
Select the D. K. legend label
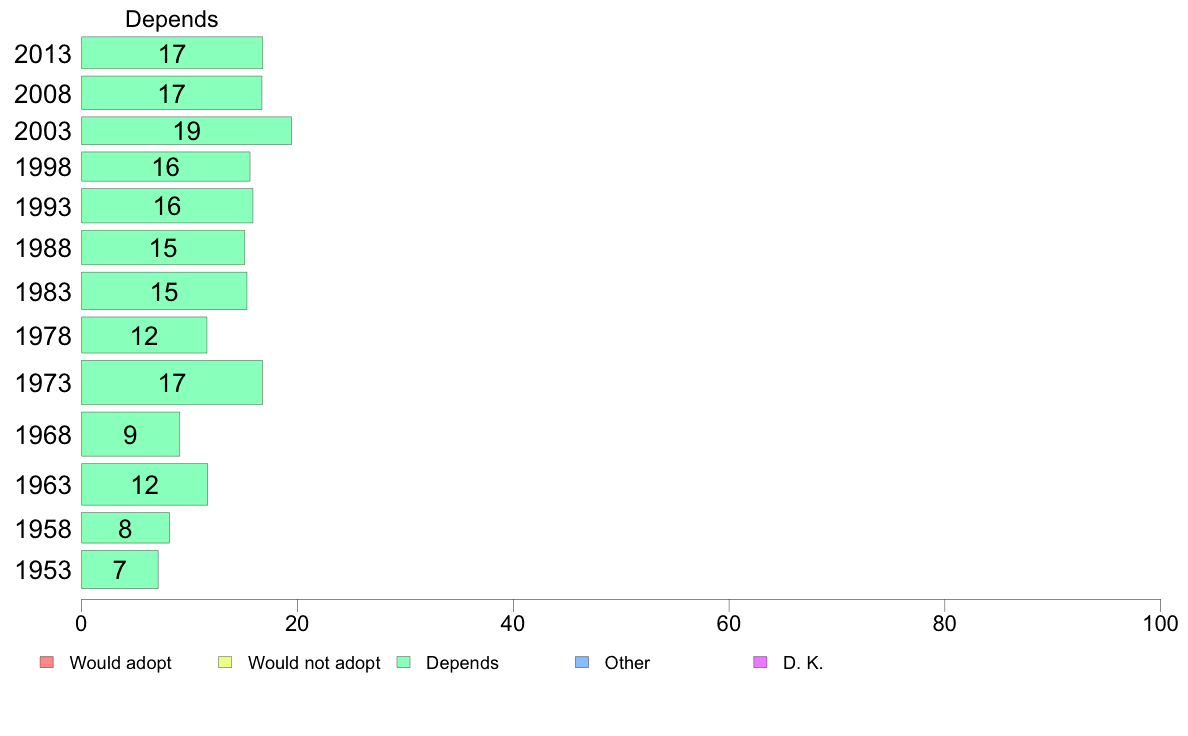803,663
